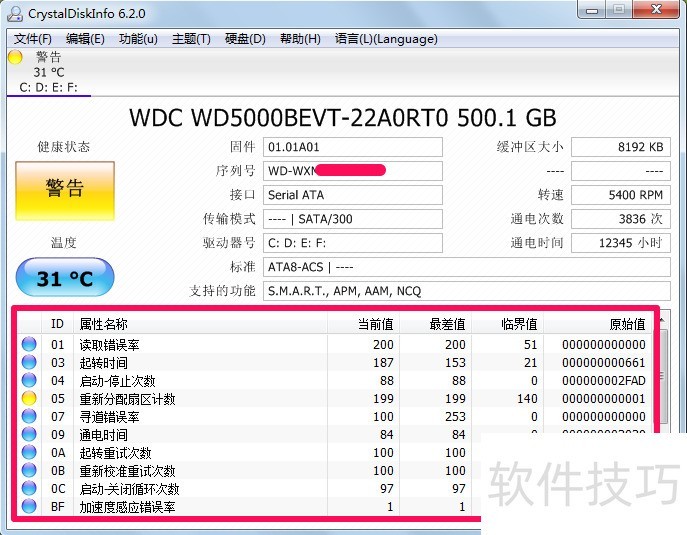Viewport: 687px width, 535px height.
Task: Click the 原始值 column header
Action: 598,324
